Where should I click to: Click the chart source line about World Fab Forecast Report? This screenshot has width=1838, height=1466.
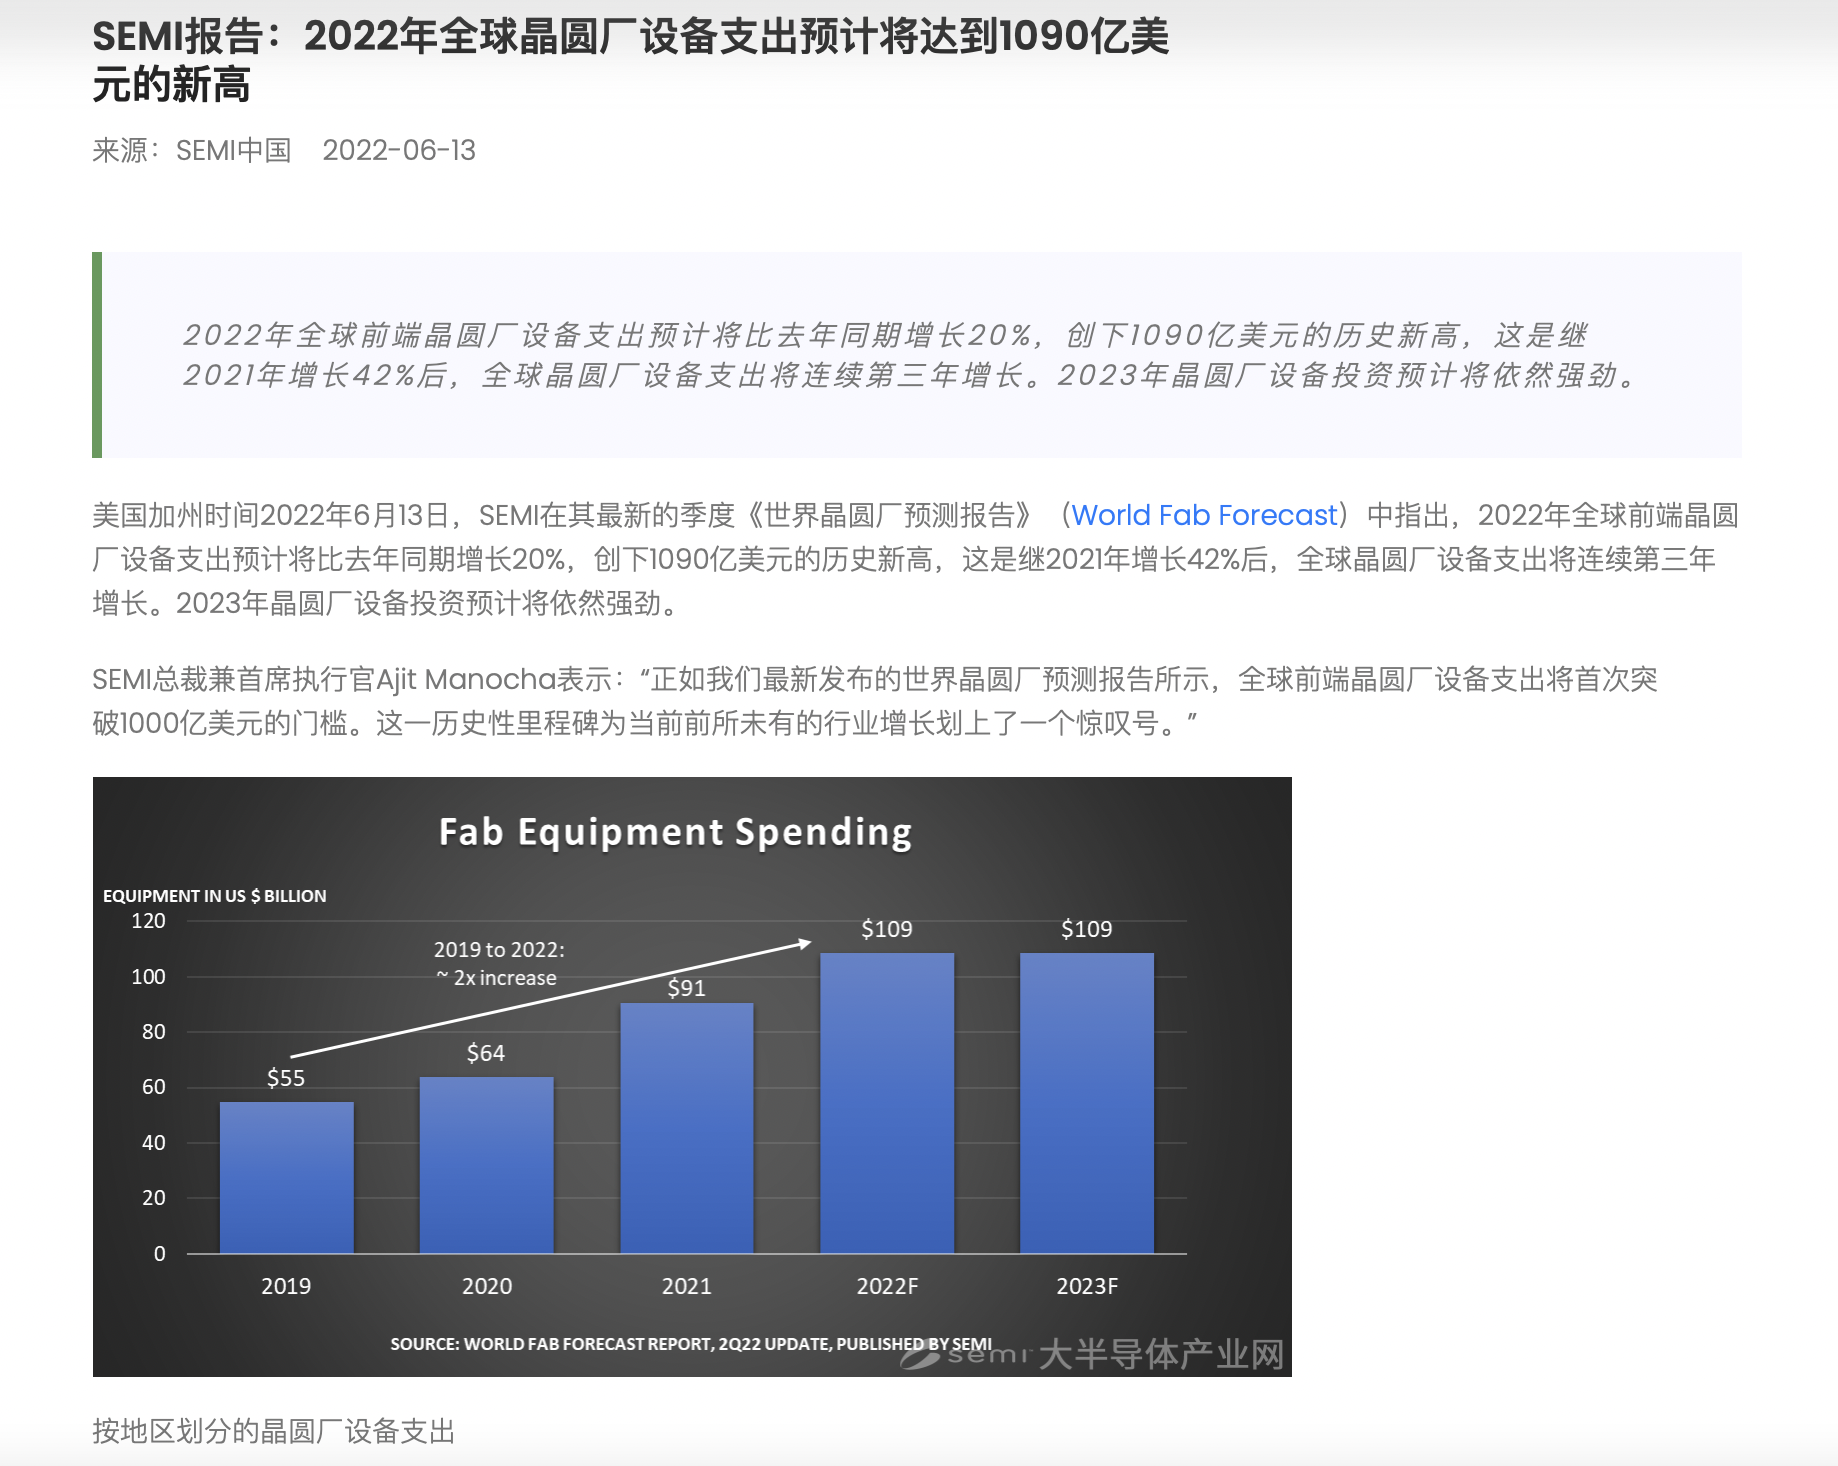pos(691,1344)
